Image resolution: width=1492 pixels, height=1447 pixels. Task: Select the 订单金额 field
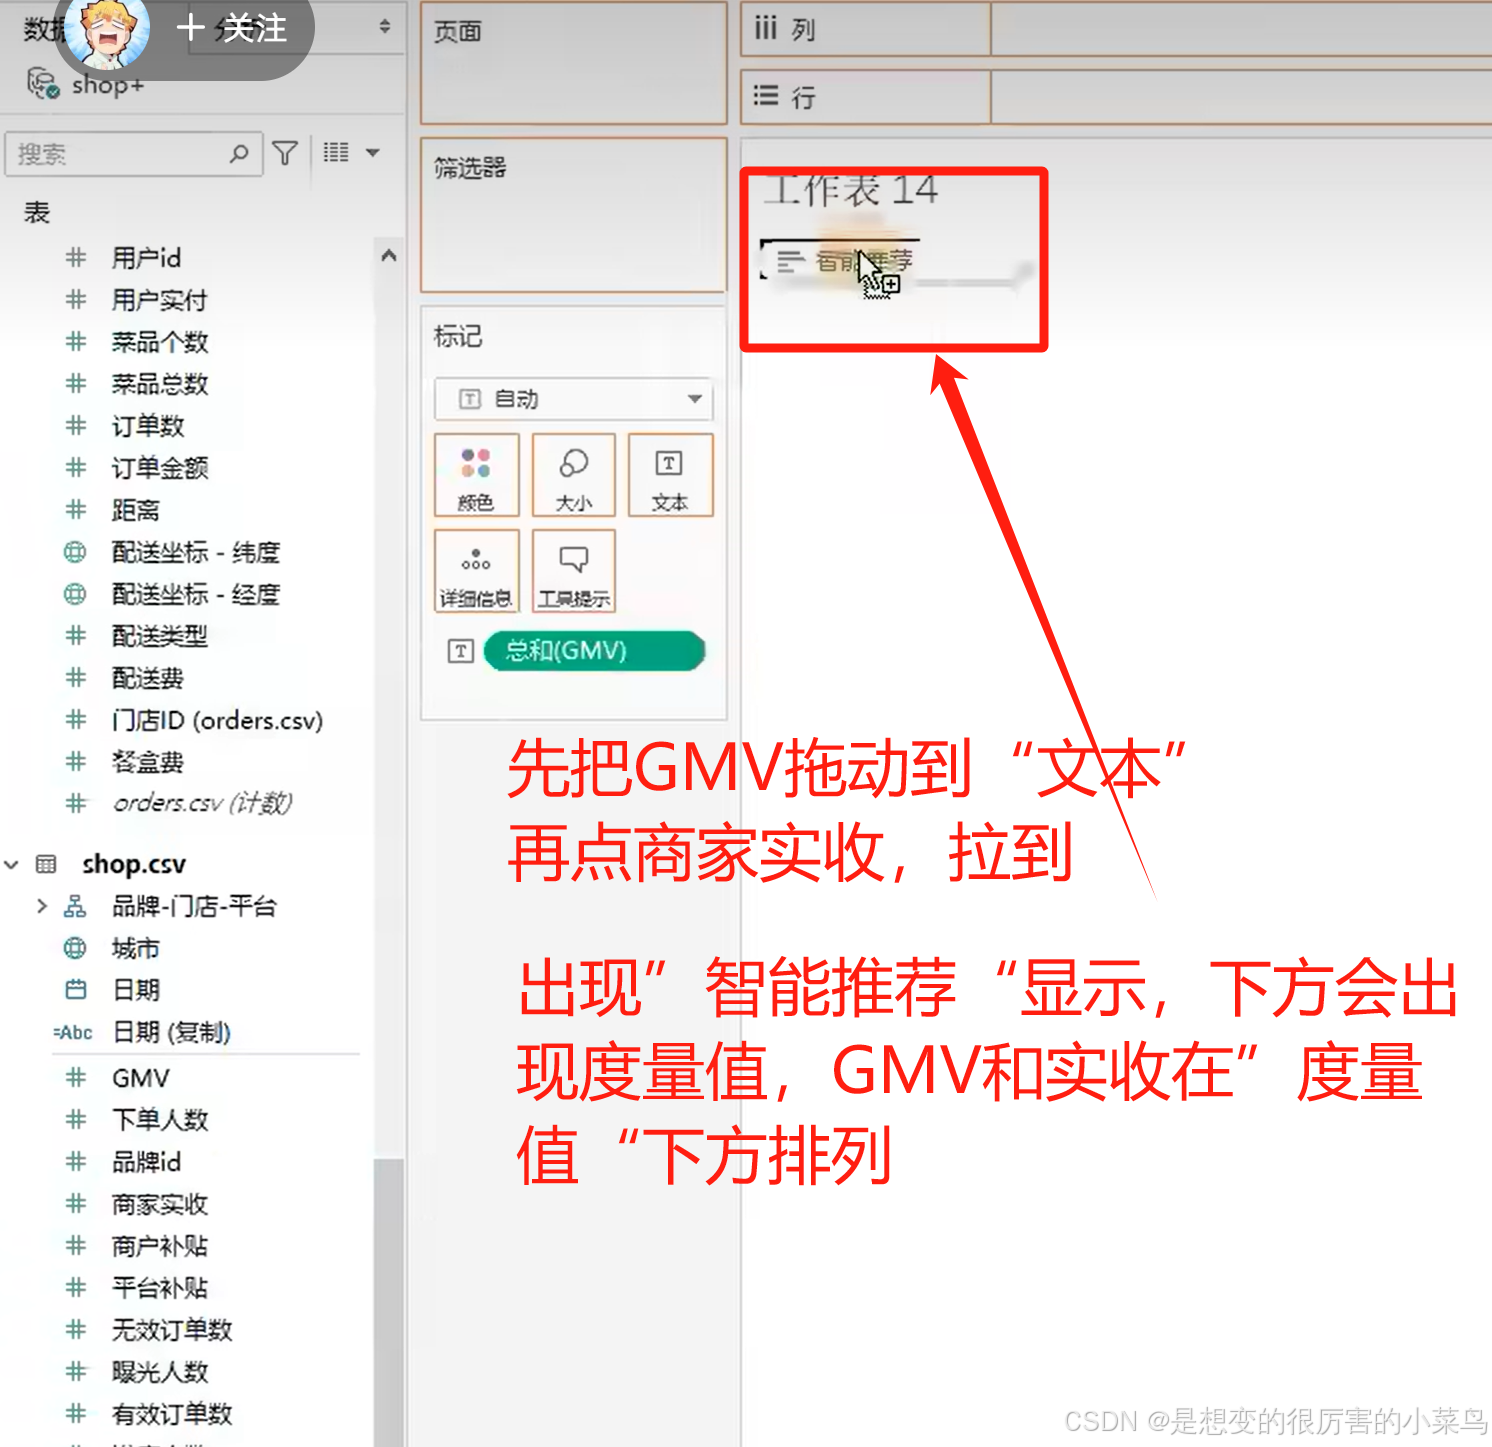pyautogui.click(x=159, y=468)
